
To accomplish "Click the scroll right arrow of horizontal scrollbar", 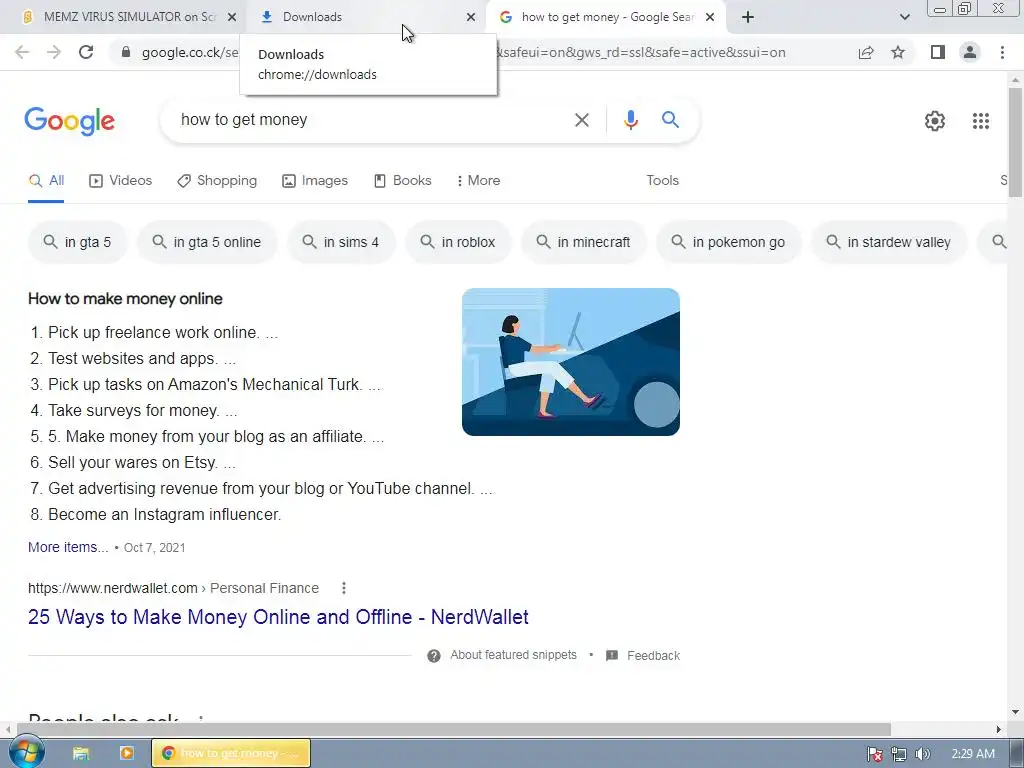I will point(999,729).
